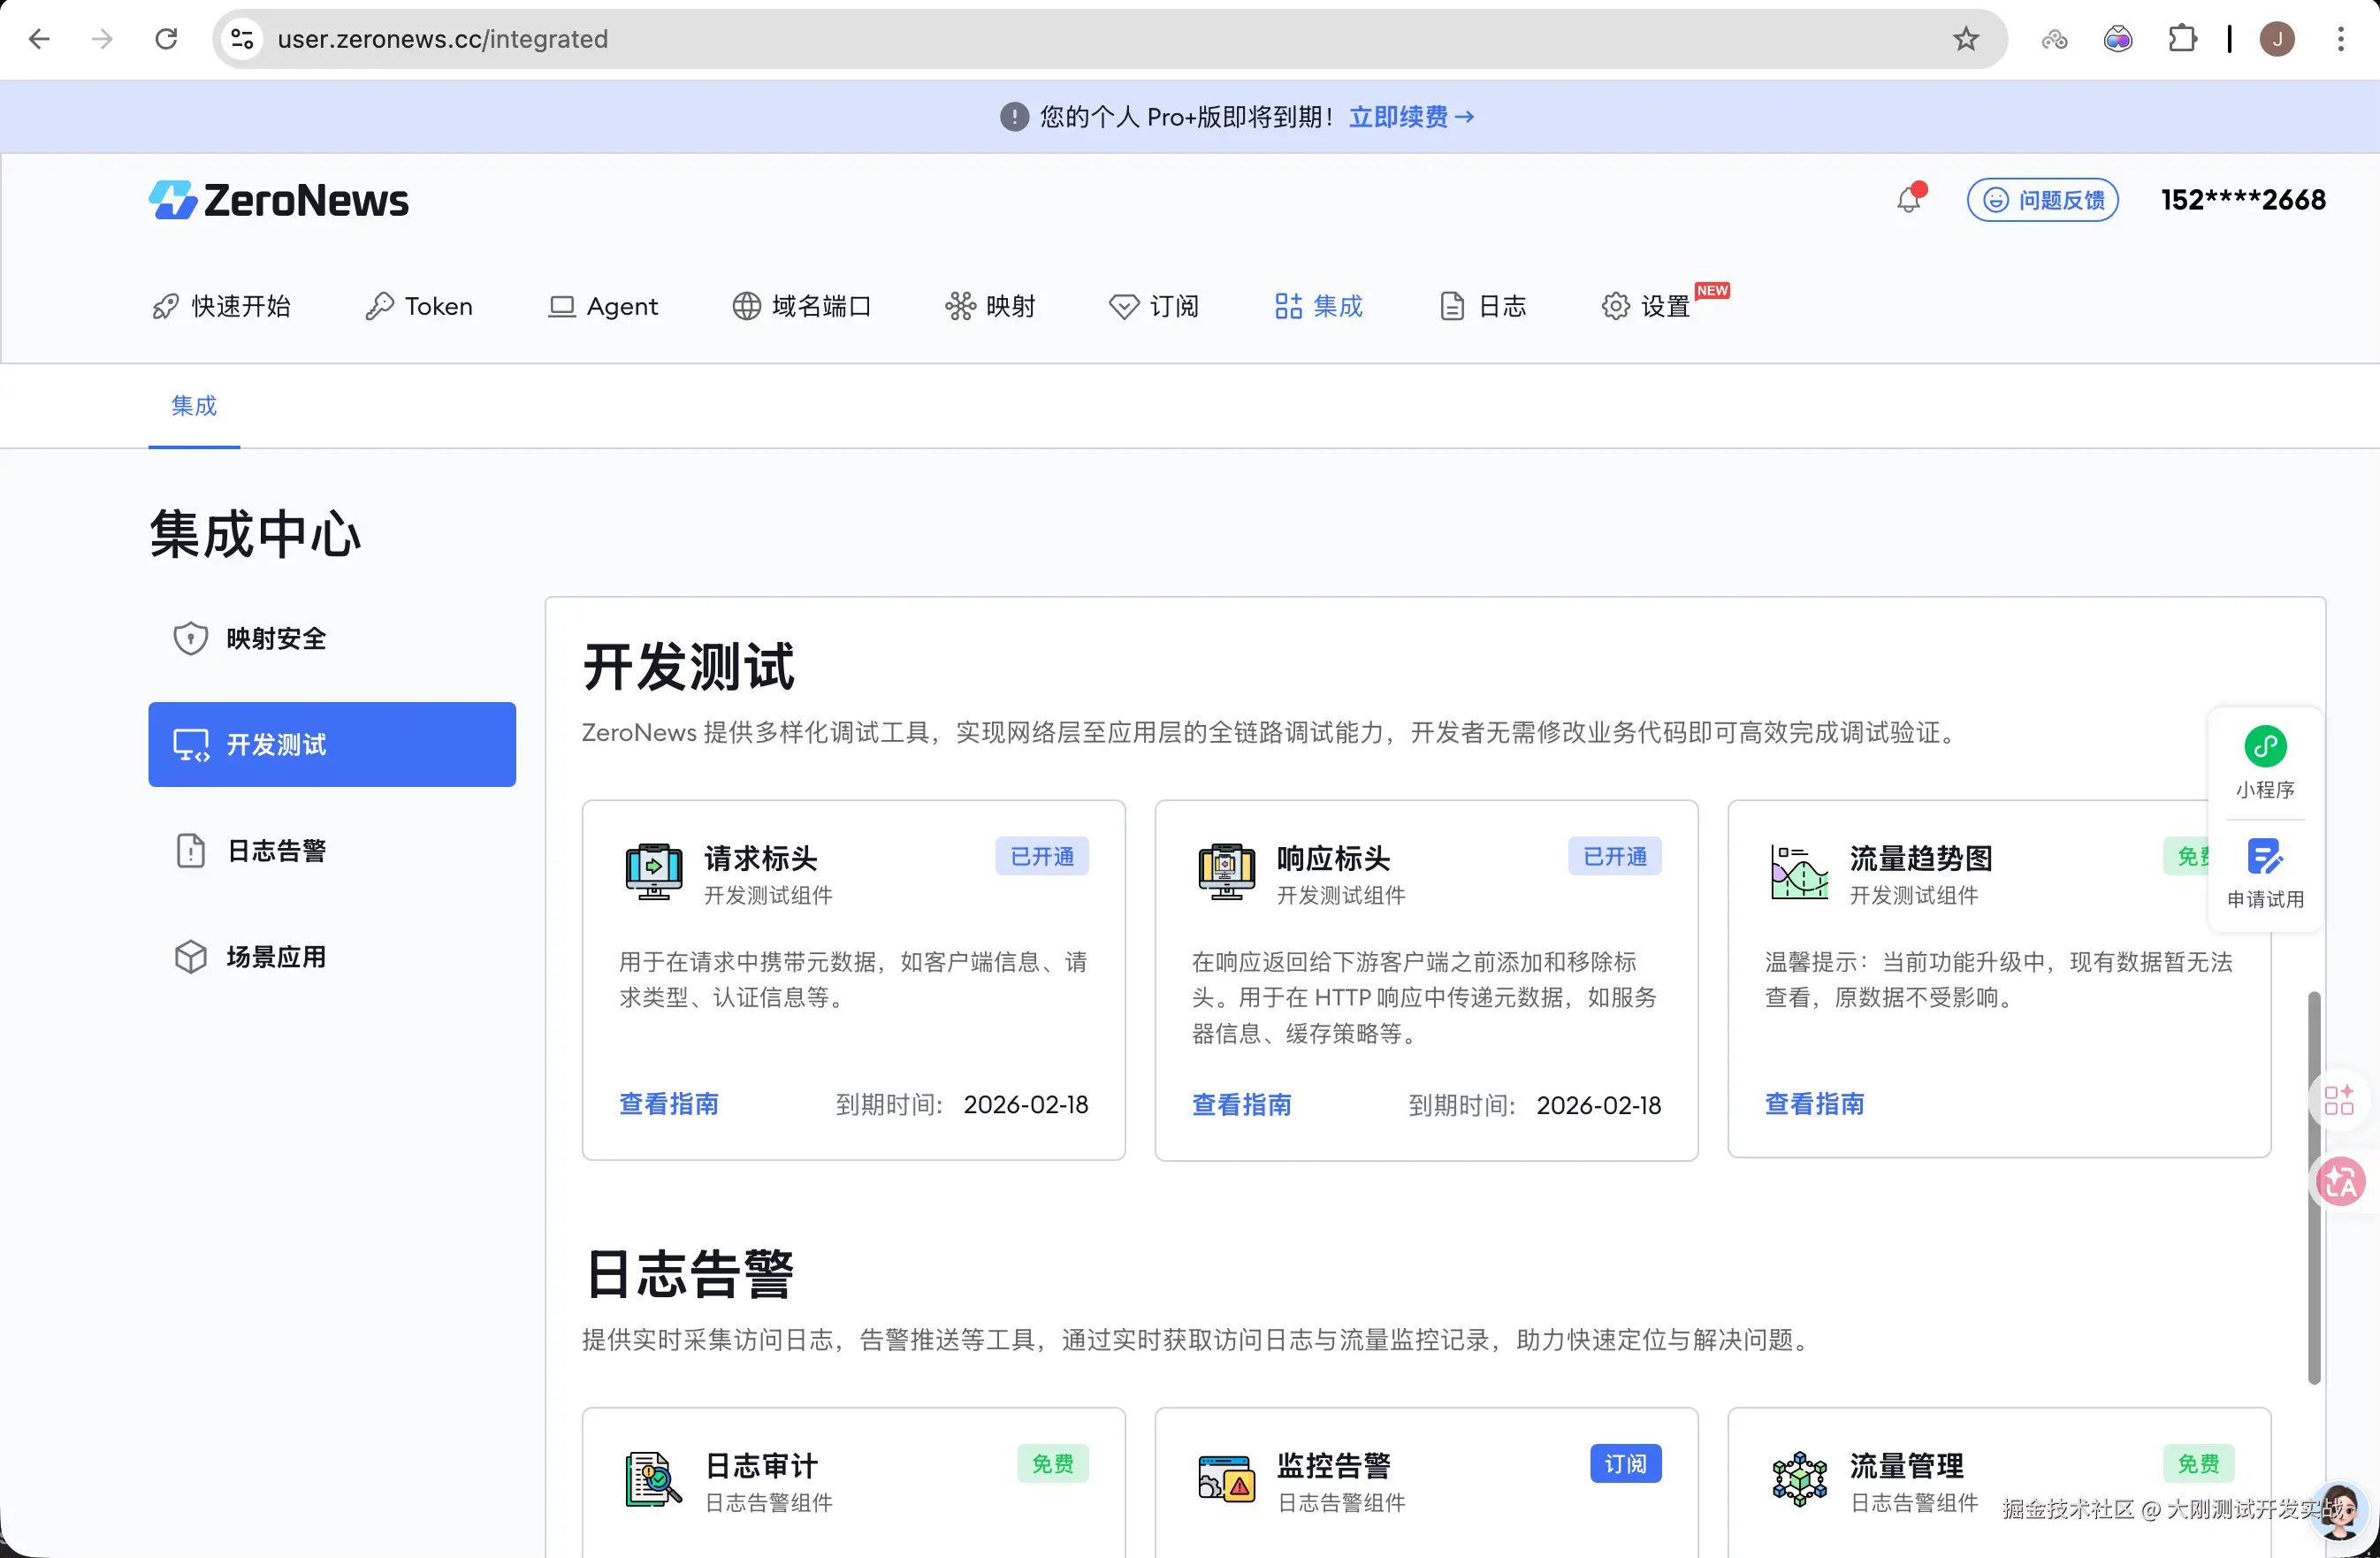This screenshot has width=2380, height=1558.
Task: Click the 日志审计 card title
Action: [x=760, y=1466]
